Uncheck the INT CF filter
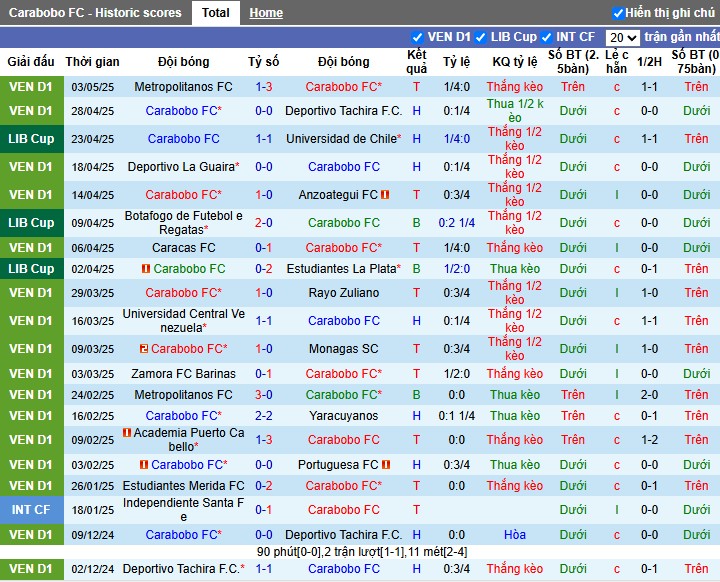This screenshot has height=582, width=720. tap(546, 37)
